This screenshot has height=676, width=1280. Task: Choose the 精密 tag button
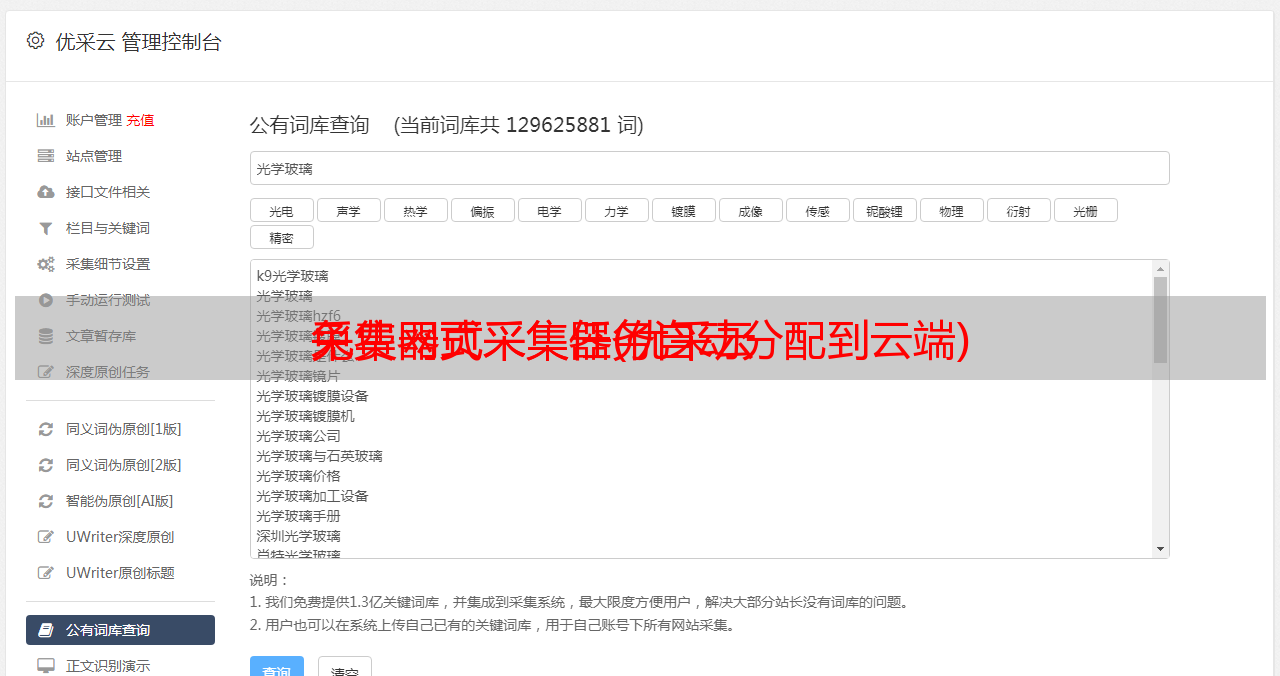[281, 238]
